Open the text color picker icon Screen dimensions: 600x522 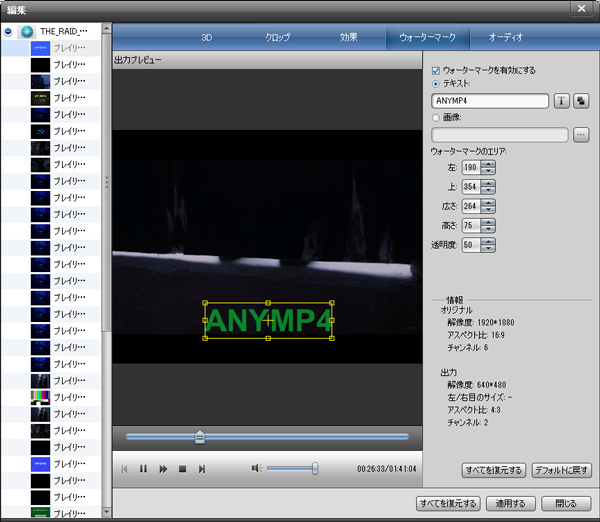pyautogui.click(x=581, y=101)
